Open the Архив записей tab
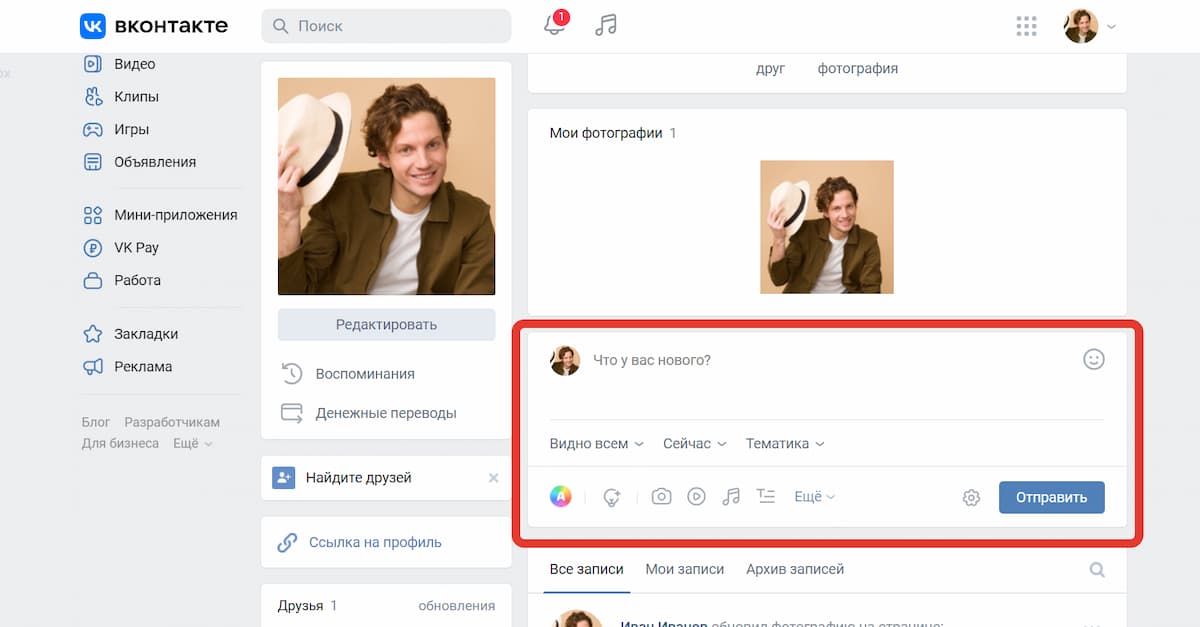1200x627 pixels. click(794, 568)
